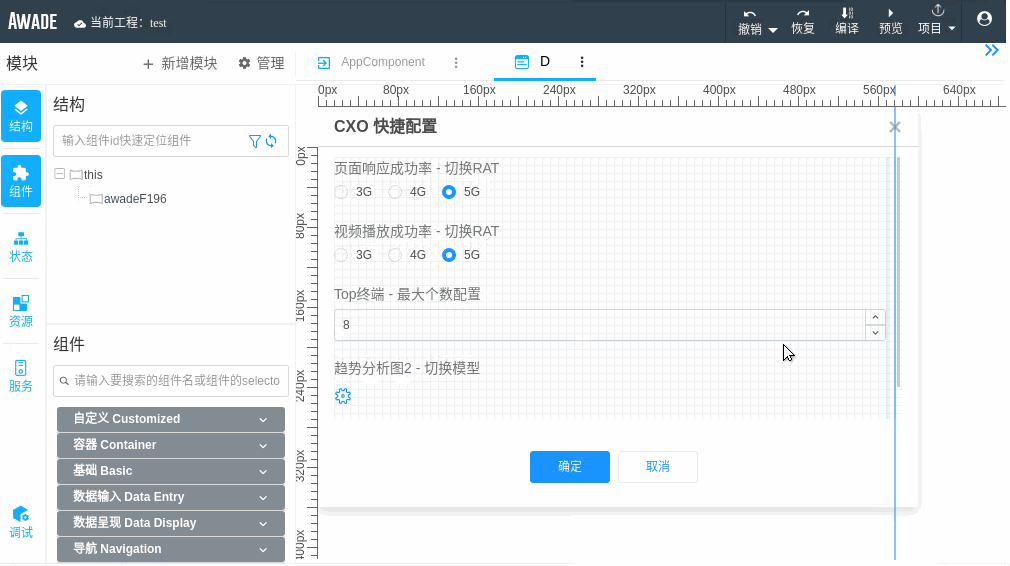Screen dimensions: 1010x566
Task: Expand the 数据输入 Data Entry group
Action: click(171, 497)
